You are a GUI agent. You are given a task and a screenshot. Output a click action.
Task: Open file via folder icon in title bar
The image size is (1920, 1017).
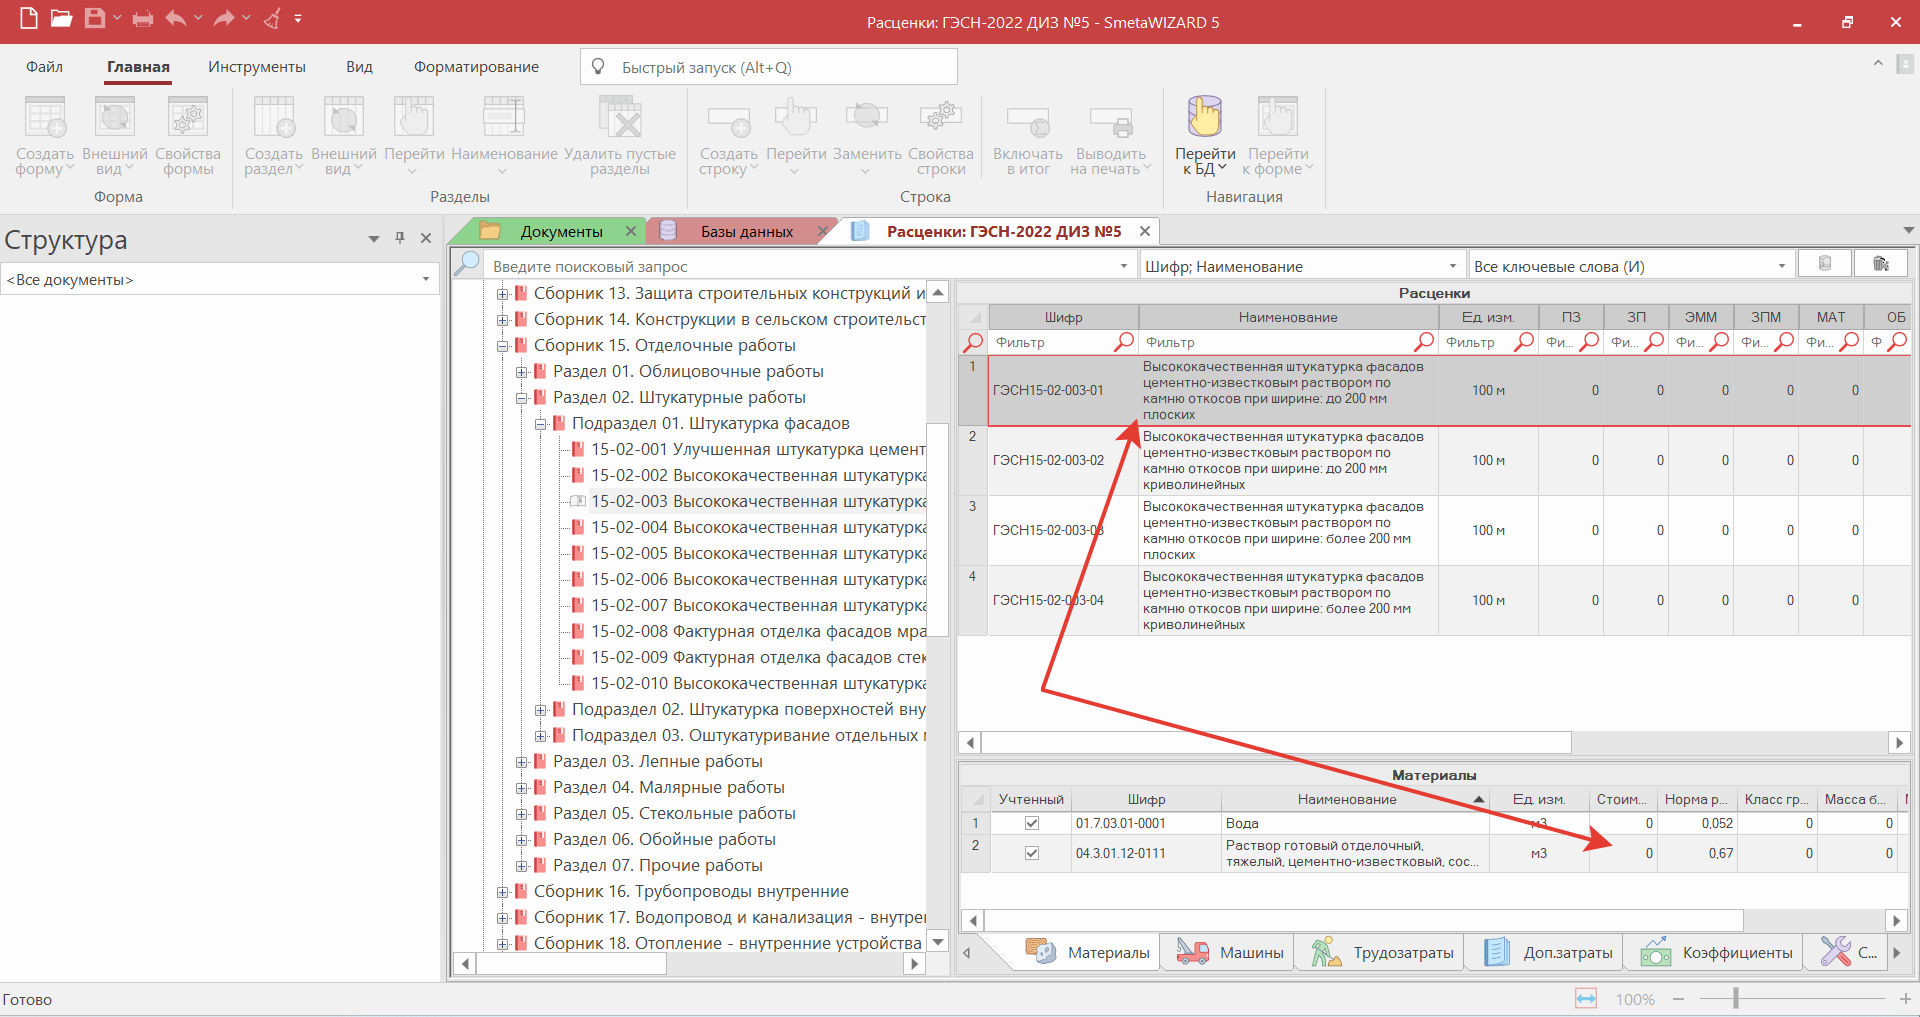(61, 18)
